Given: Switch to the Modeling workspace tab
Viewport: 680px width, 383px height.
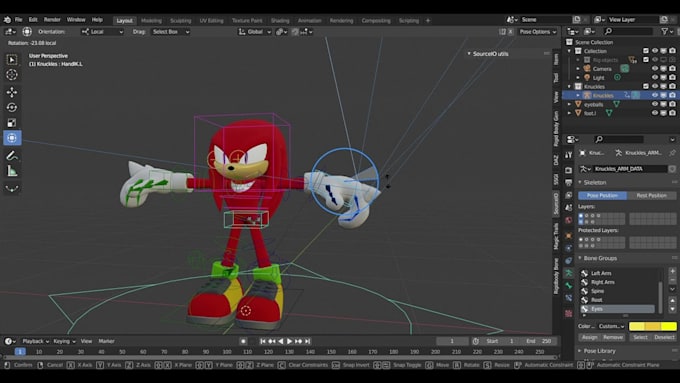Looking at the screenshot, I should (151, 20).
